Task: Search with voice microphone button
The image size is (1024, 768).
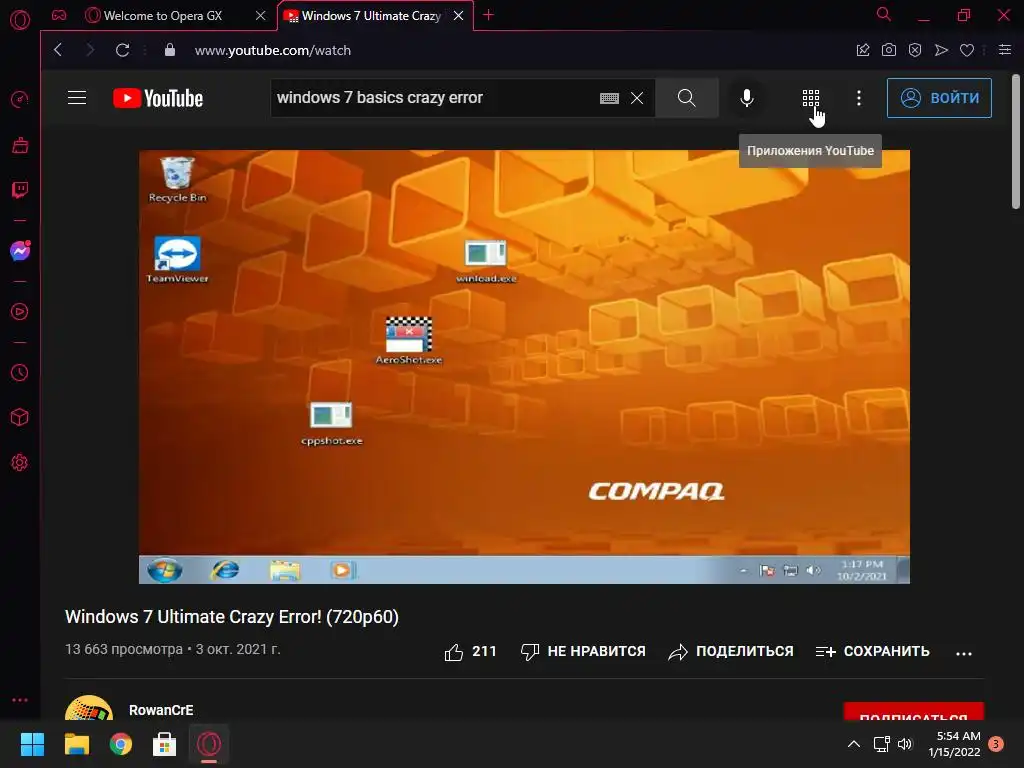Action: (747, 98)
